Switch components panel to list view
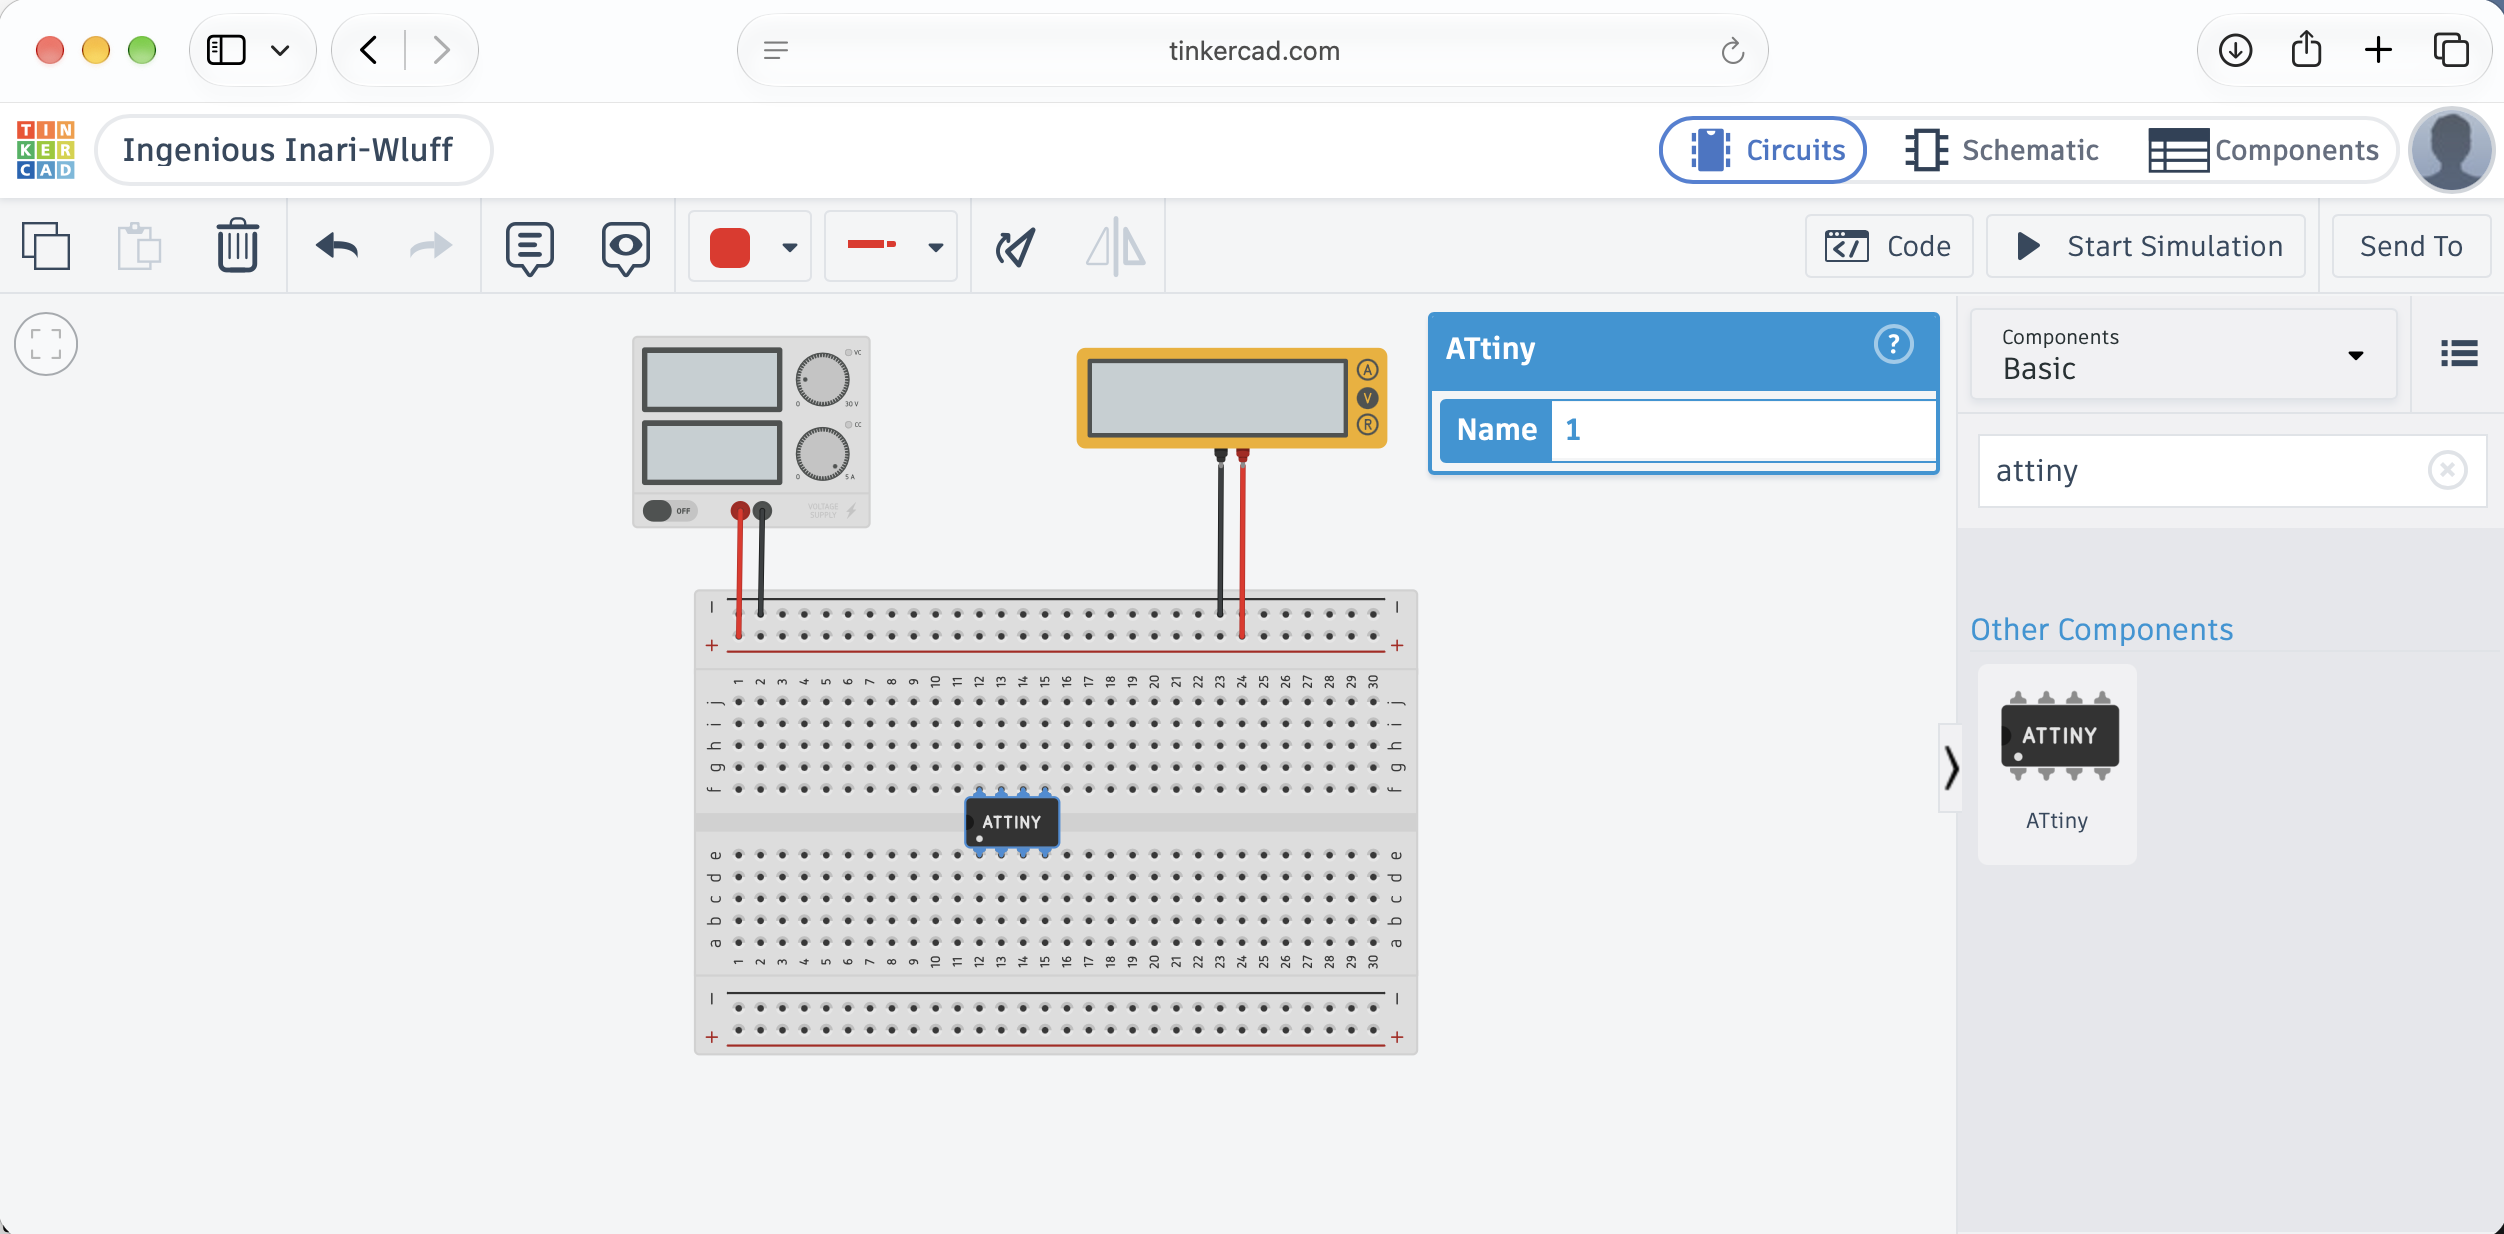 click(2459, 353)
